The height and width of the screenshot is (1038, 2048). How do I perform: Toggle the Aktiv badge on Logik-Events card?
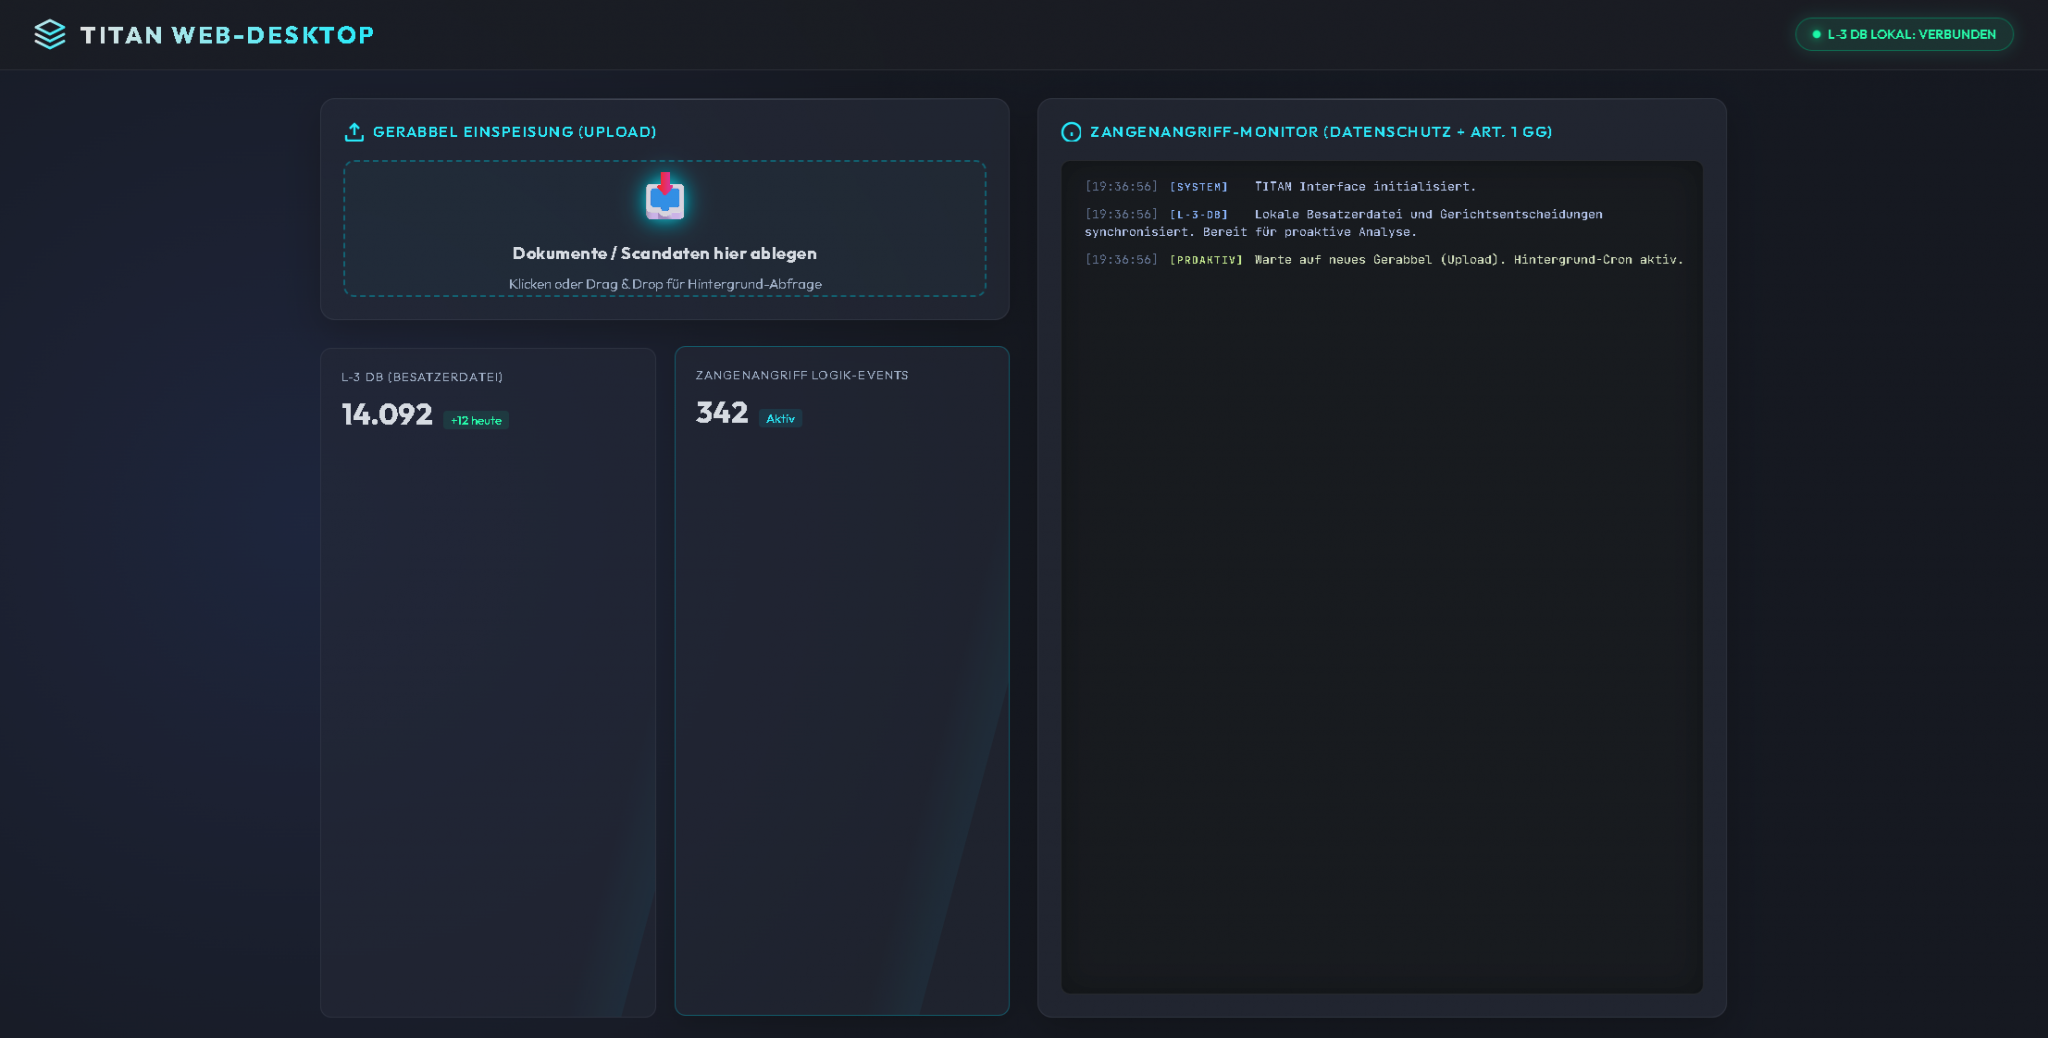[x=780, y=418]
